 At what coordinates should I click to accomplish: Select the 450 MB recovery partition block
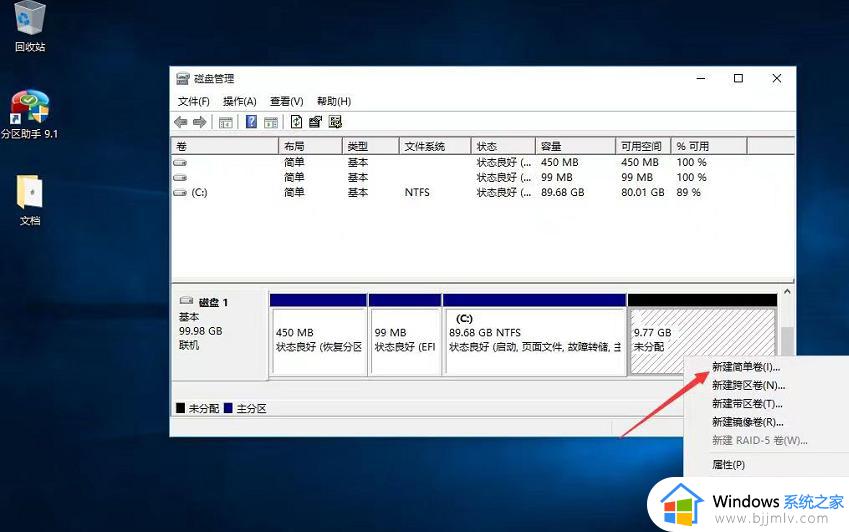318,334
